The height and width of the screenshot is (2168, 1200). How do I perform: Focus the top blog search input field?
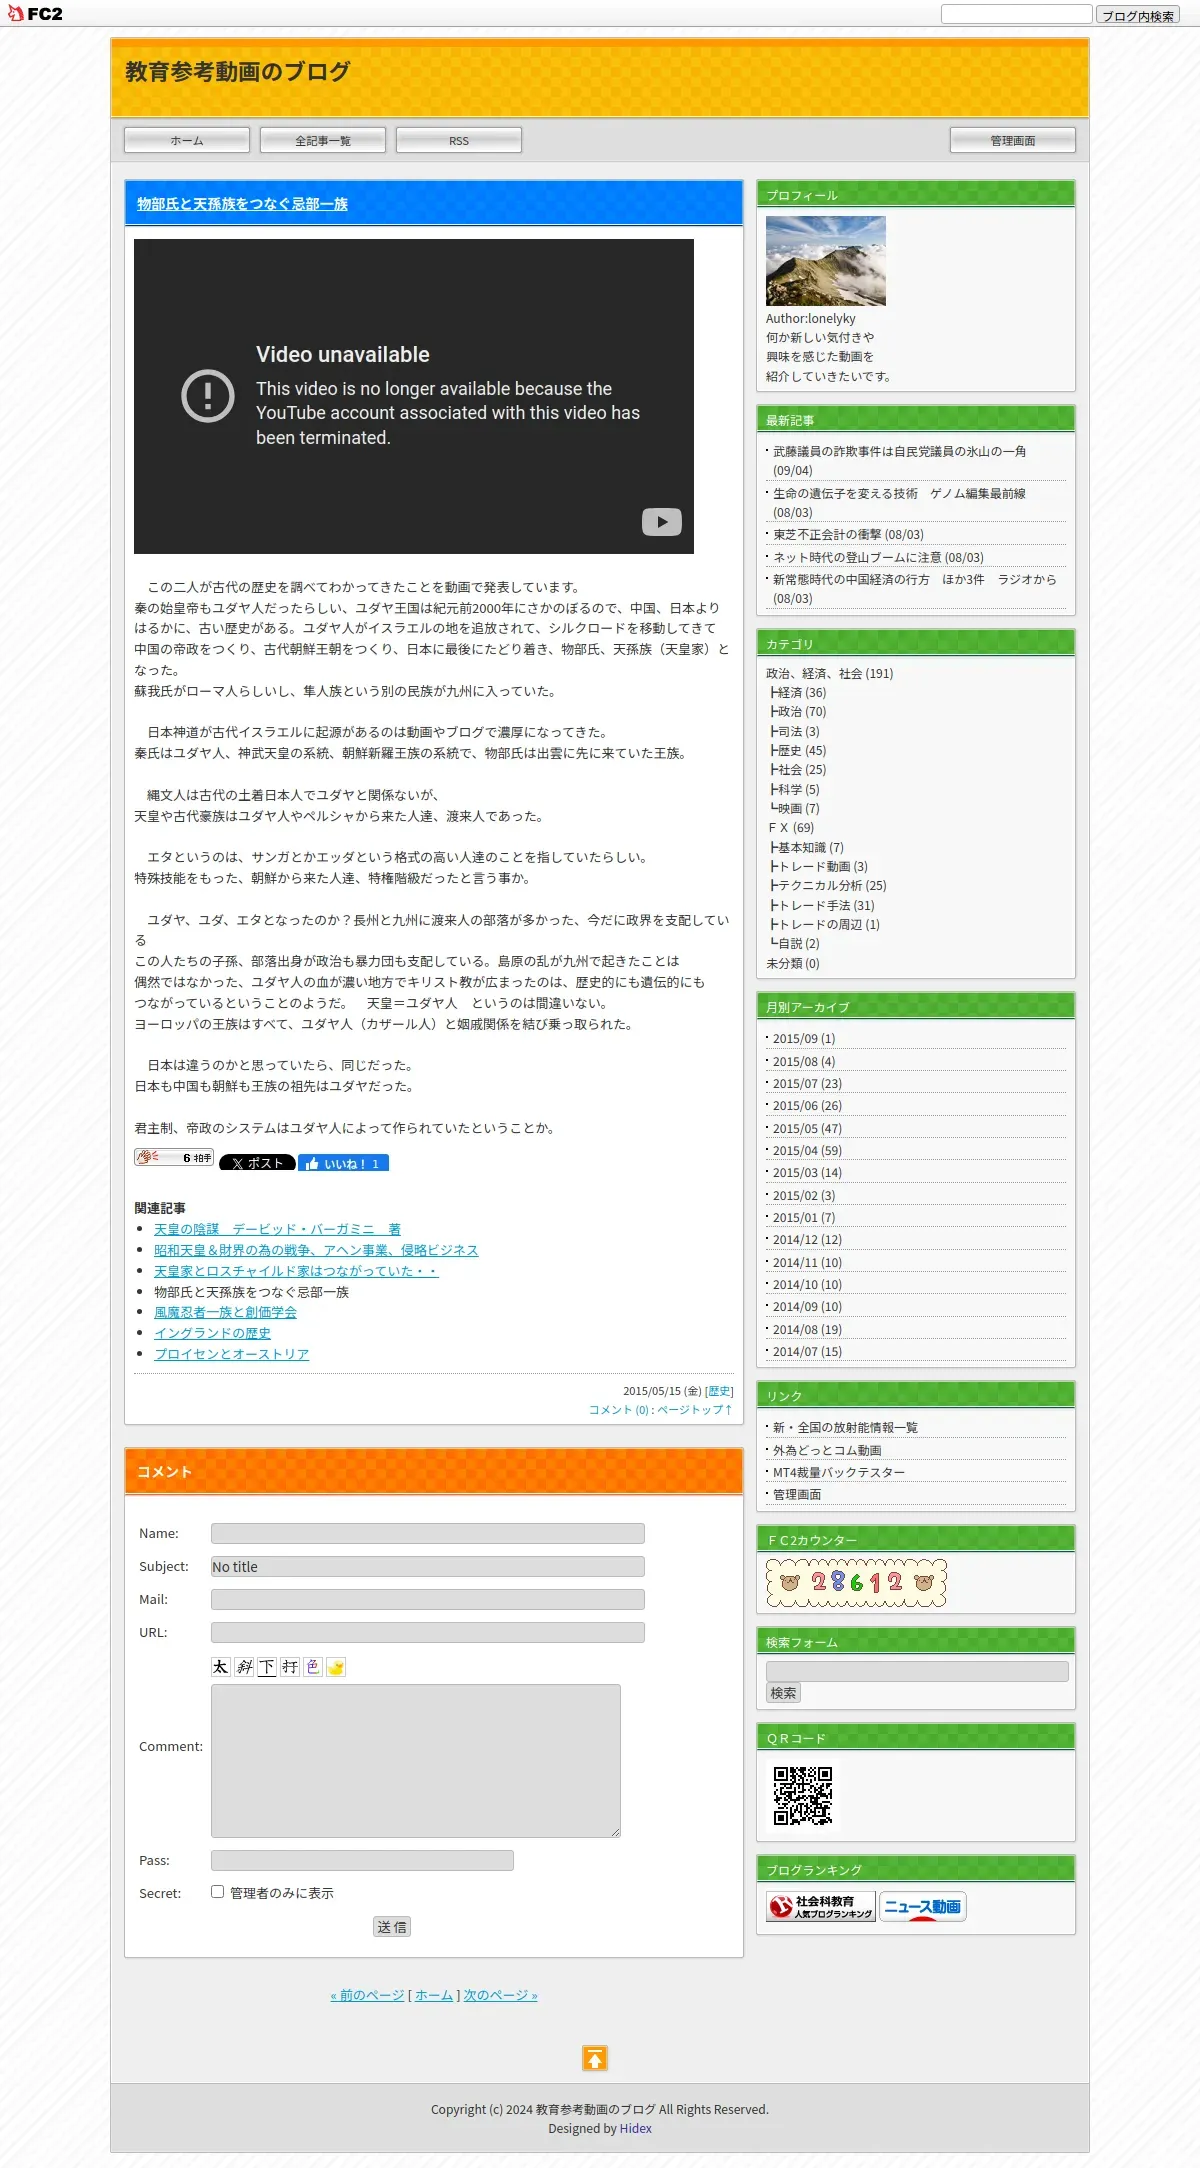click(1016, 14)
